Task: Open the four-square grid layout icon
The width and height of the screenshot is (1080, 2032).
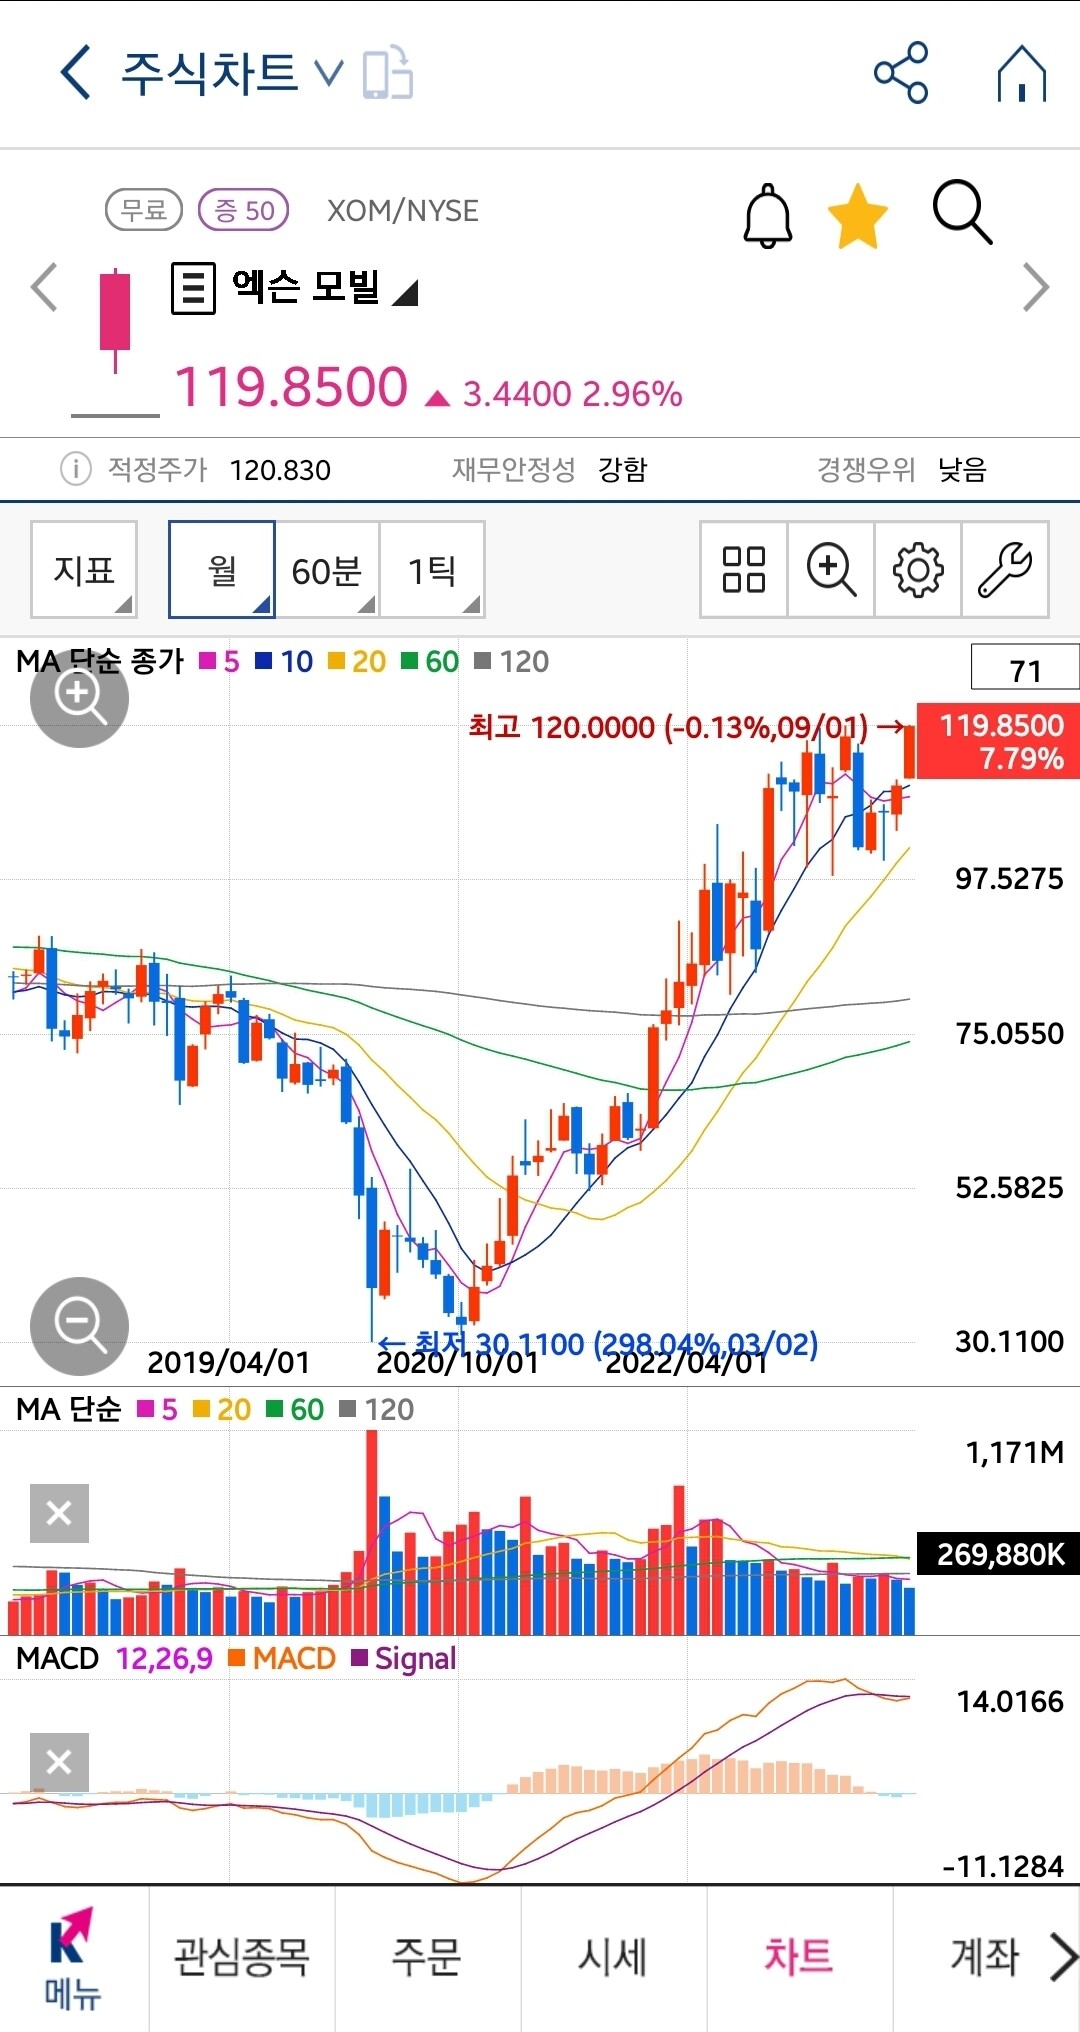Action: [x=743, y=570]
